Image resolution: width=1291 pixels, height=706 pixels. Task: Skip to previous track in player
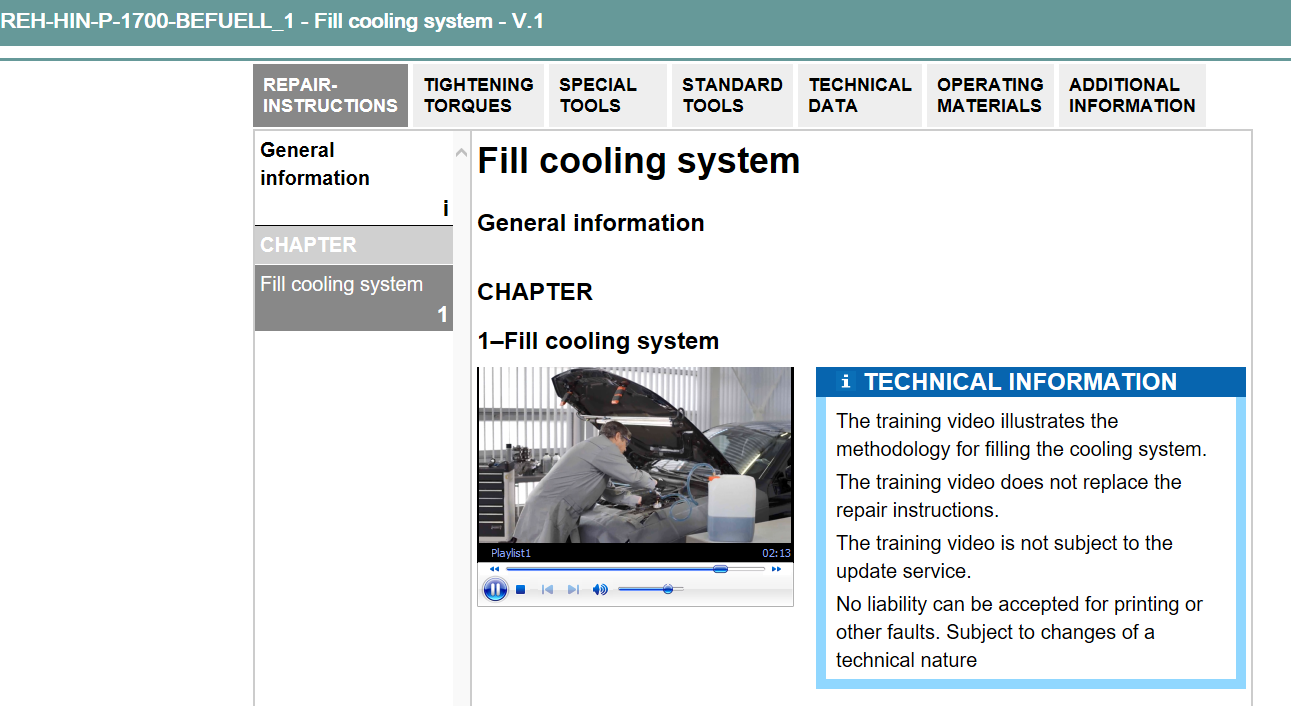coord(547,590)
